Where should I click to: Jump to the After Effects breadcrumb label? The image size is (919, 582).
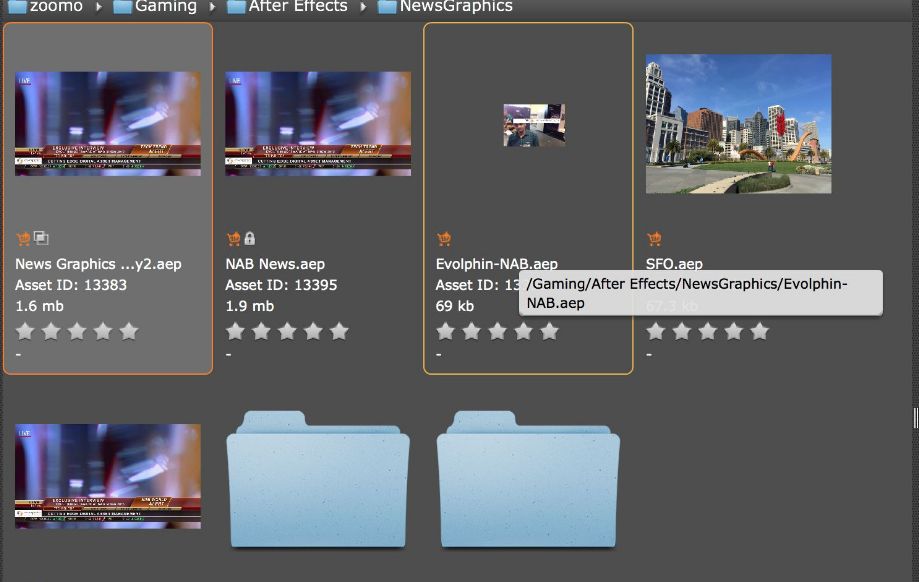(298, 6)
